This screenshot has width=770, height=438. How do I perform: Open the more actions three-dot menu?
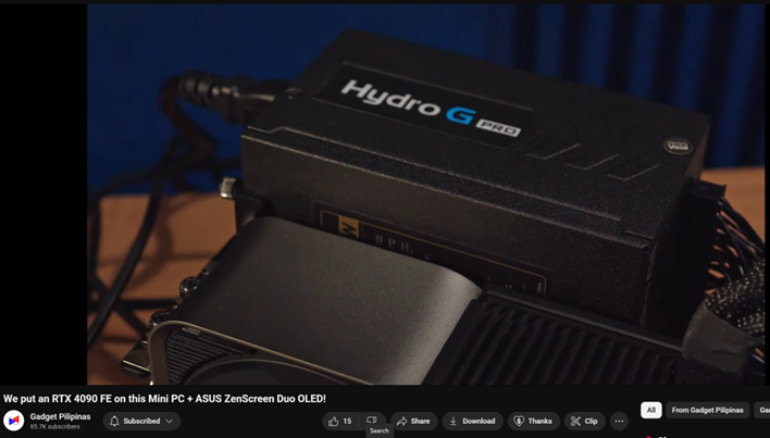coord(619,421)
